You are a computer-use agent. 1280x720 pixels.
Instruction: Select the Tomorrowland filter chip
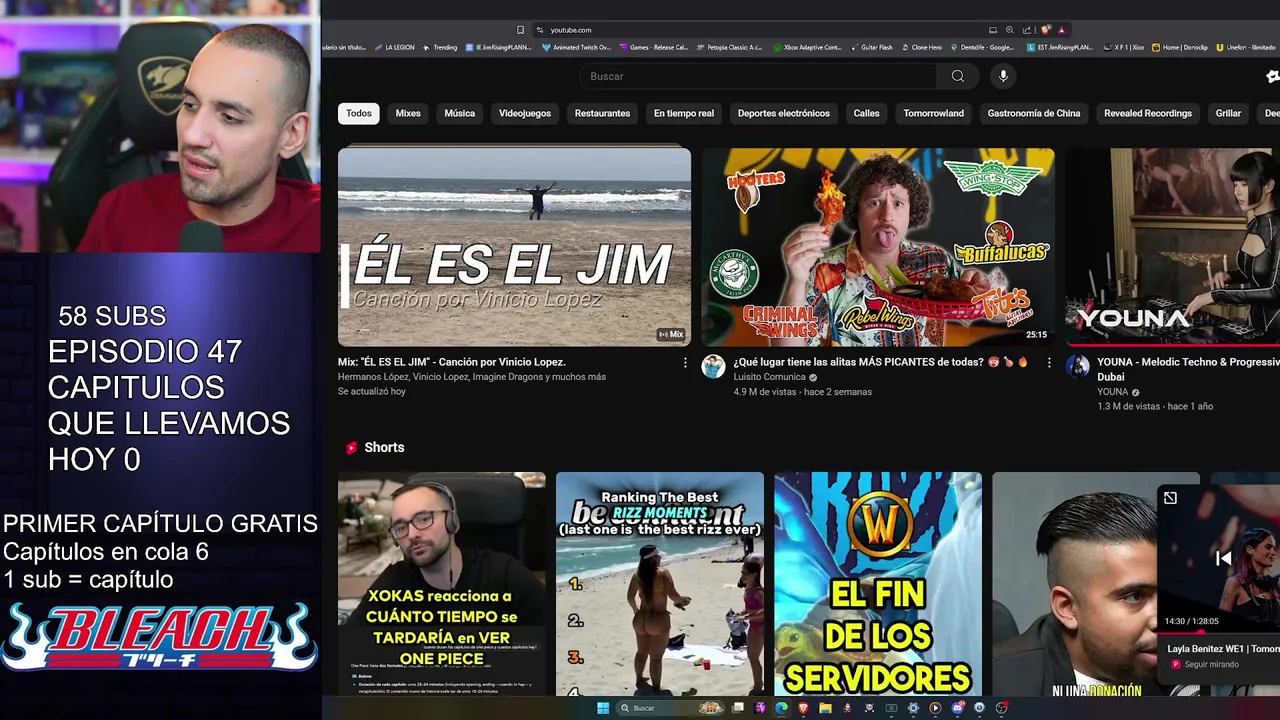tap(934, 114)
